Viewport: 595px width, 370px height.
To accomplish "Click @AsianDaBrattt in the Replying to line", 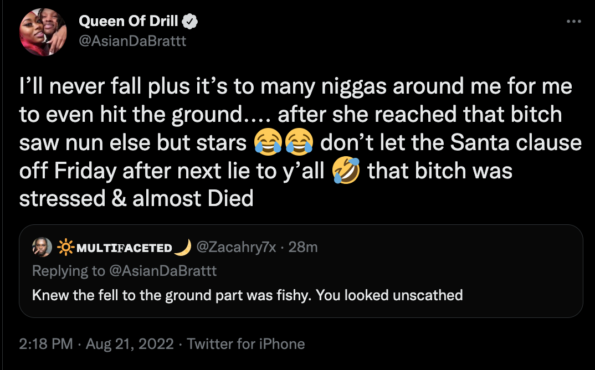I will point(163,271).
